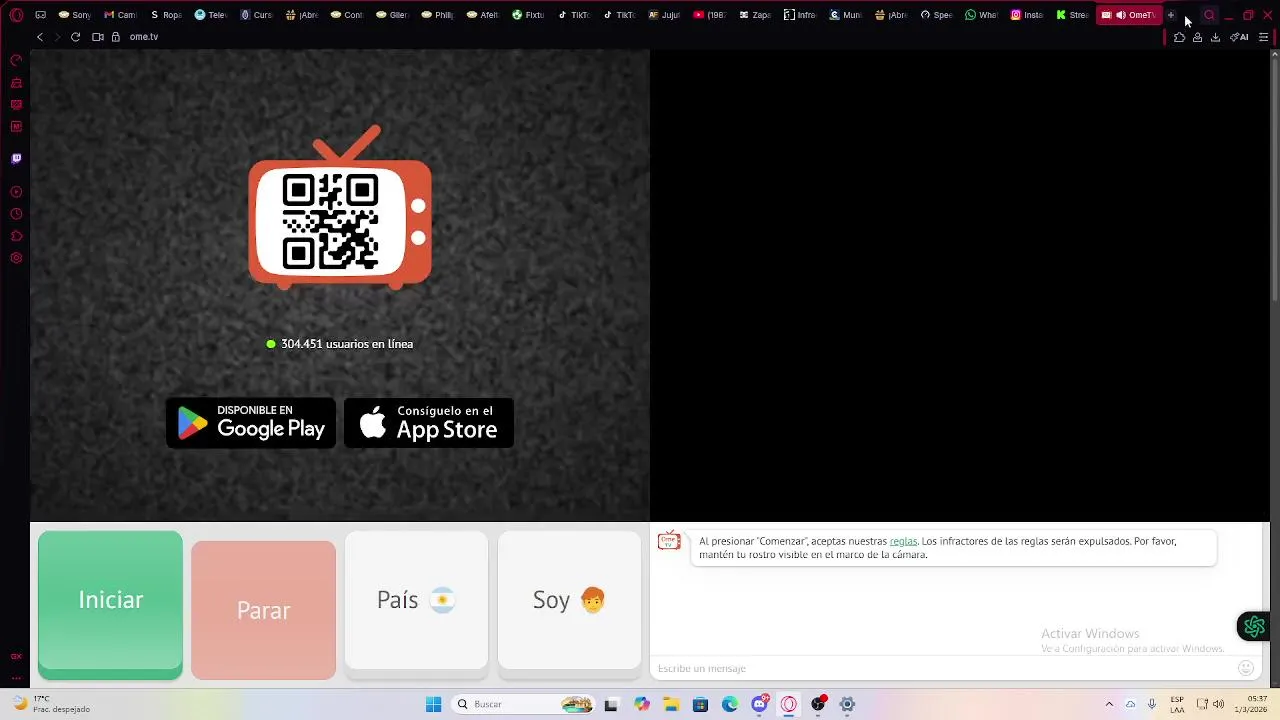Open the emoji picker in chat
This screenshot has width=1280, height=720.
tap(1246, 668)
